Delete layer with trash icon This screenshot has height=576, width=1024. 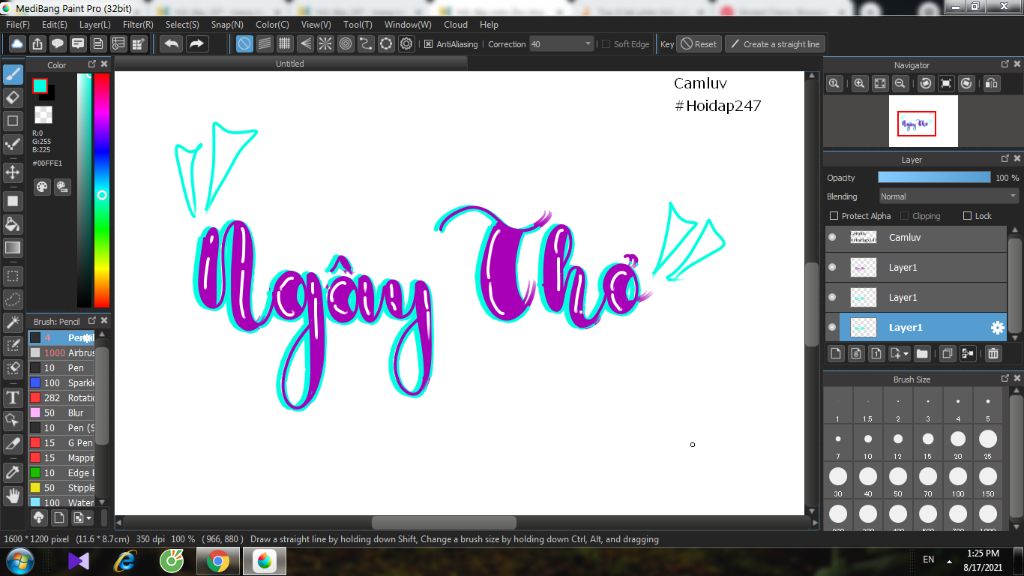[x=993, y=353]
